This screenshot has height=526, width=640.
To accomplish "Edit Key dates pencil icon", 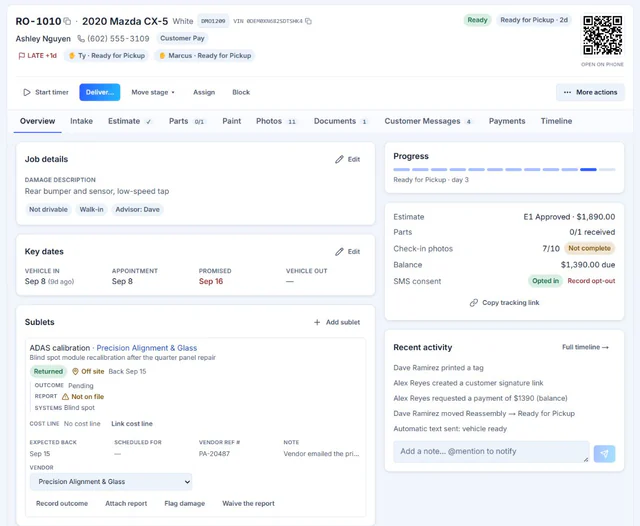I will point(339,251).
